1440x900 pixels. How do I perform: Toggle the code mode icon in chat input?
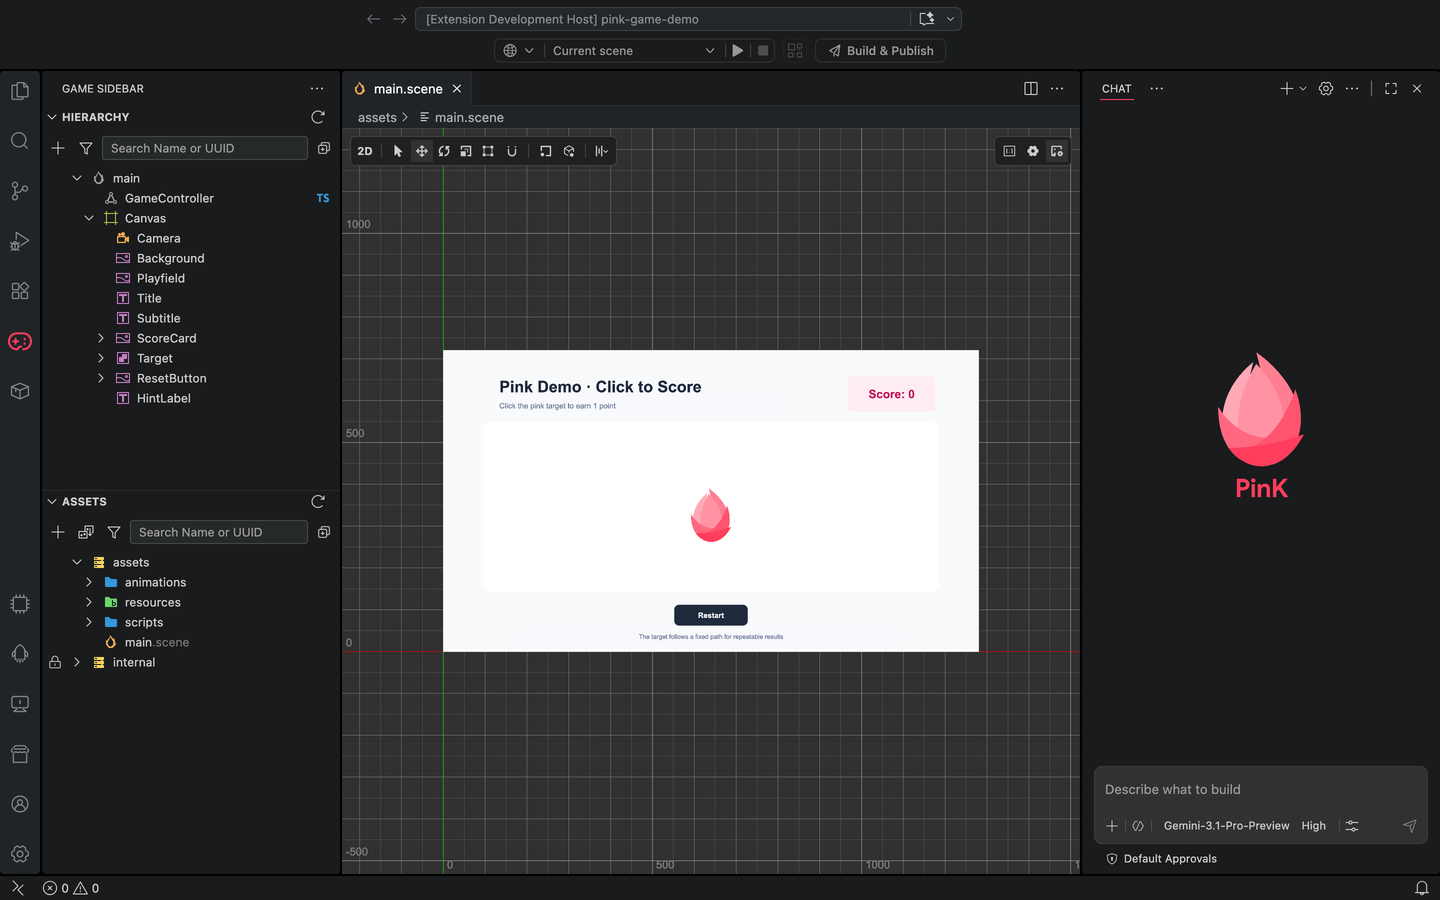1138,826
